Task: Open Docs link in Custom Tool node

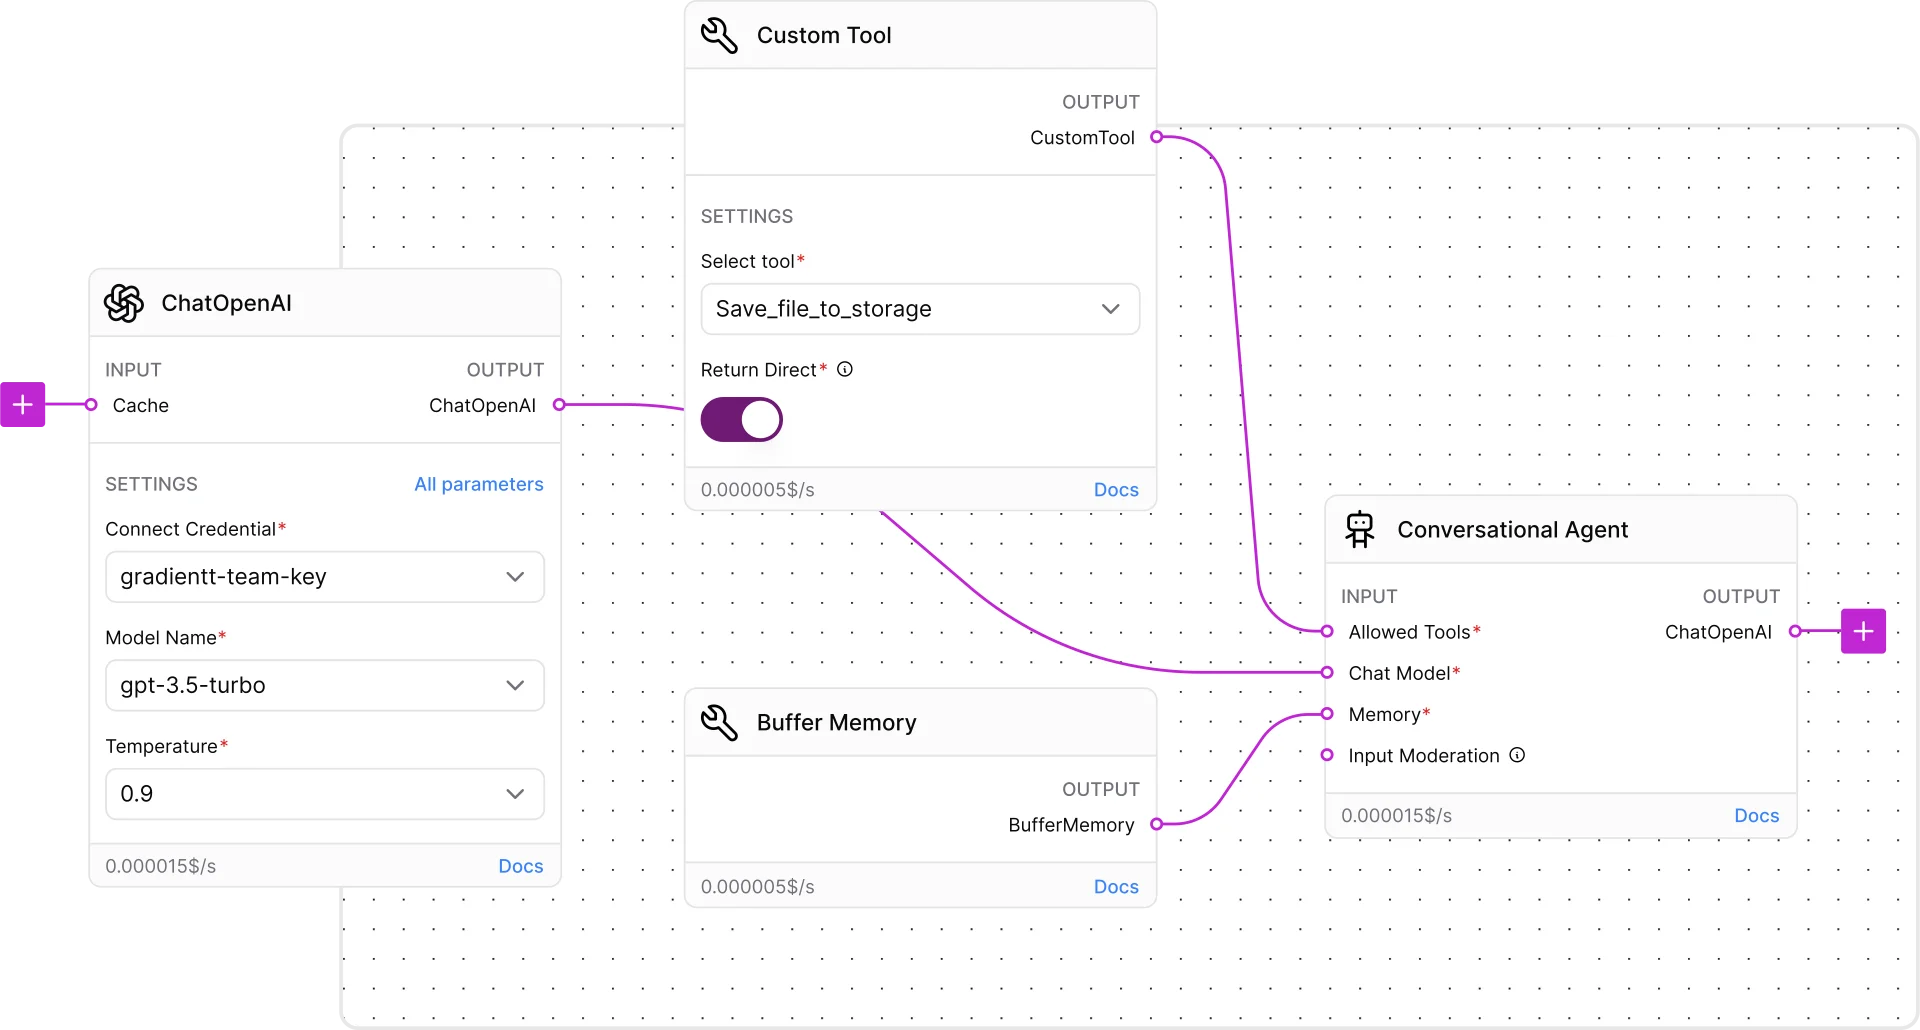Action: click(x=1115, y=490)
